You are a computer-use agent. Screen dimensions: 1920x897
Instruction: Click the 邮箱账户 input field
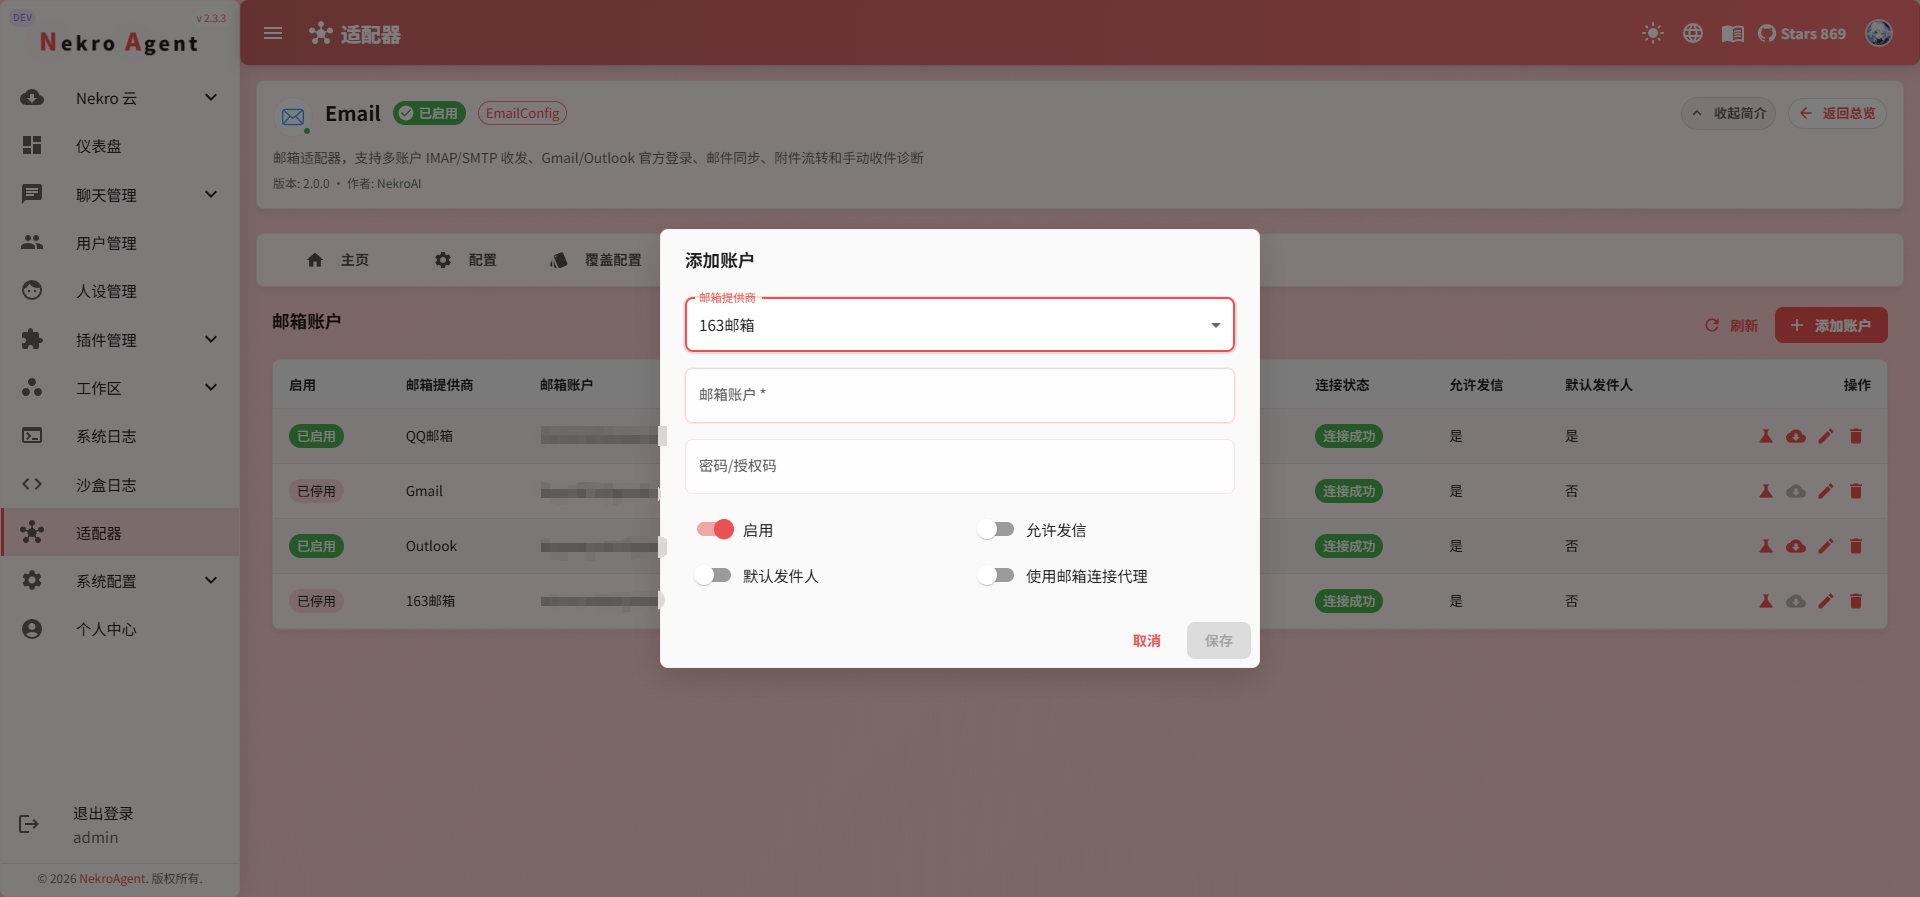pyautogui.click(x=960, y=395)
